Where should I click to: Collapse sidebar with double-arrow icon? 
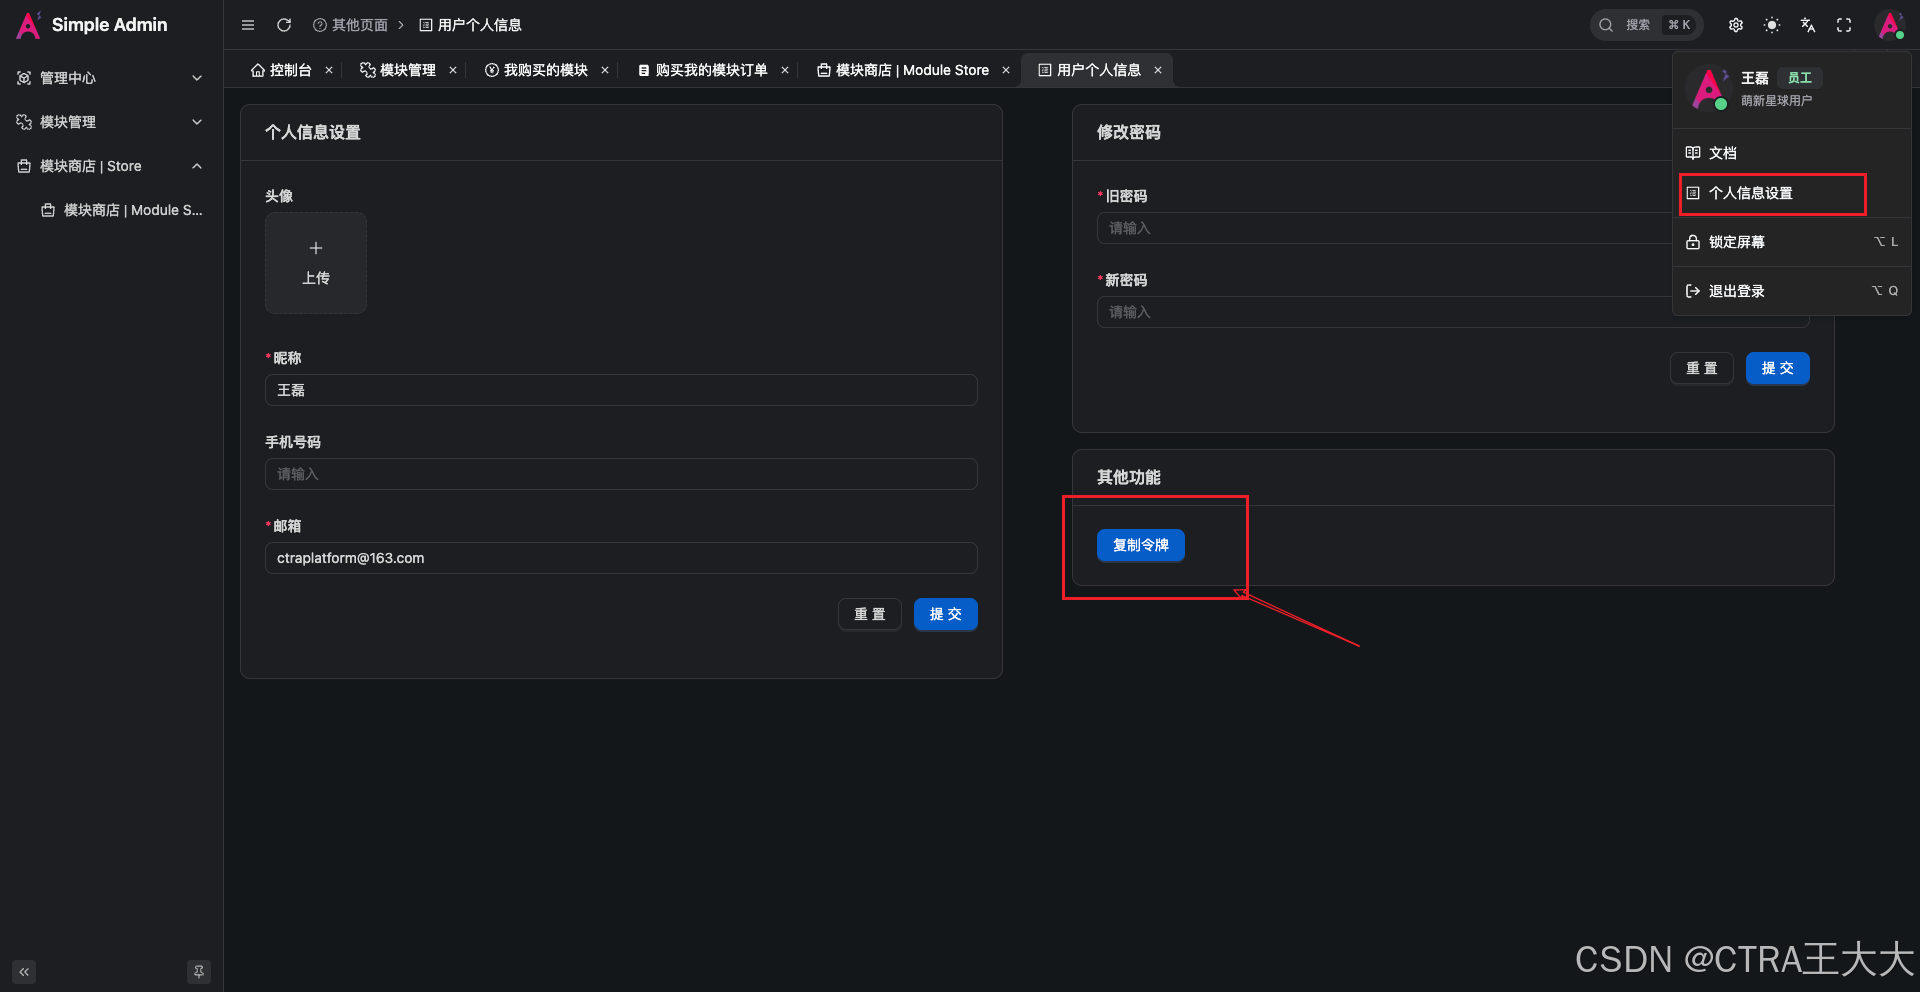(24, 972)
